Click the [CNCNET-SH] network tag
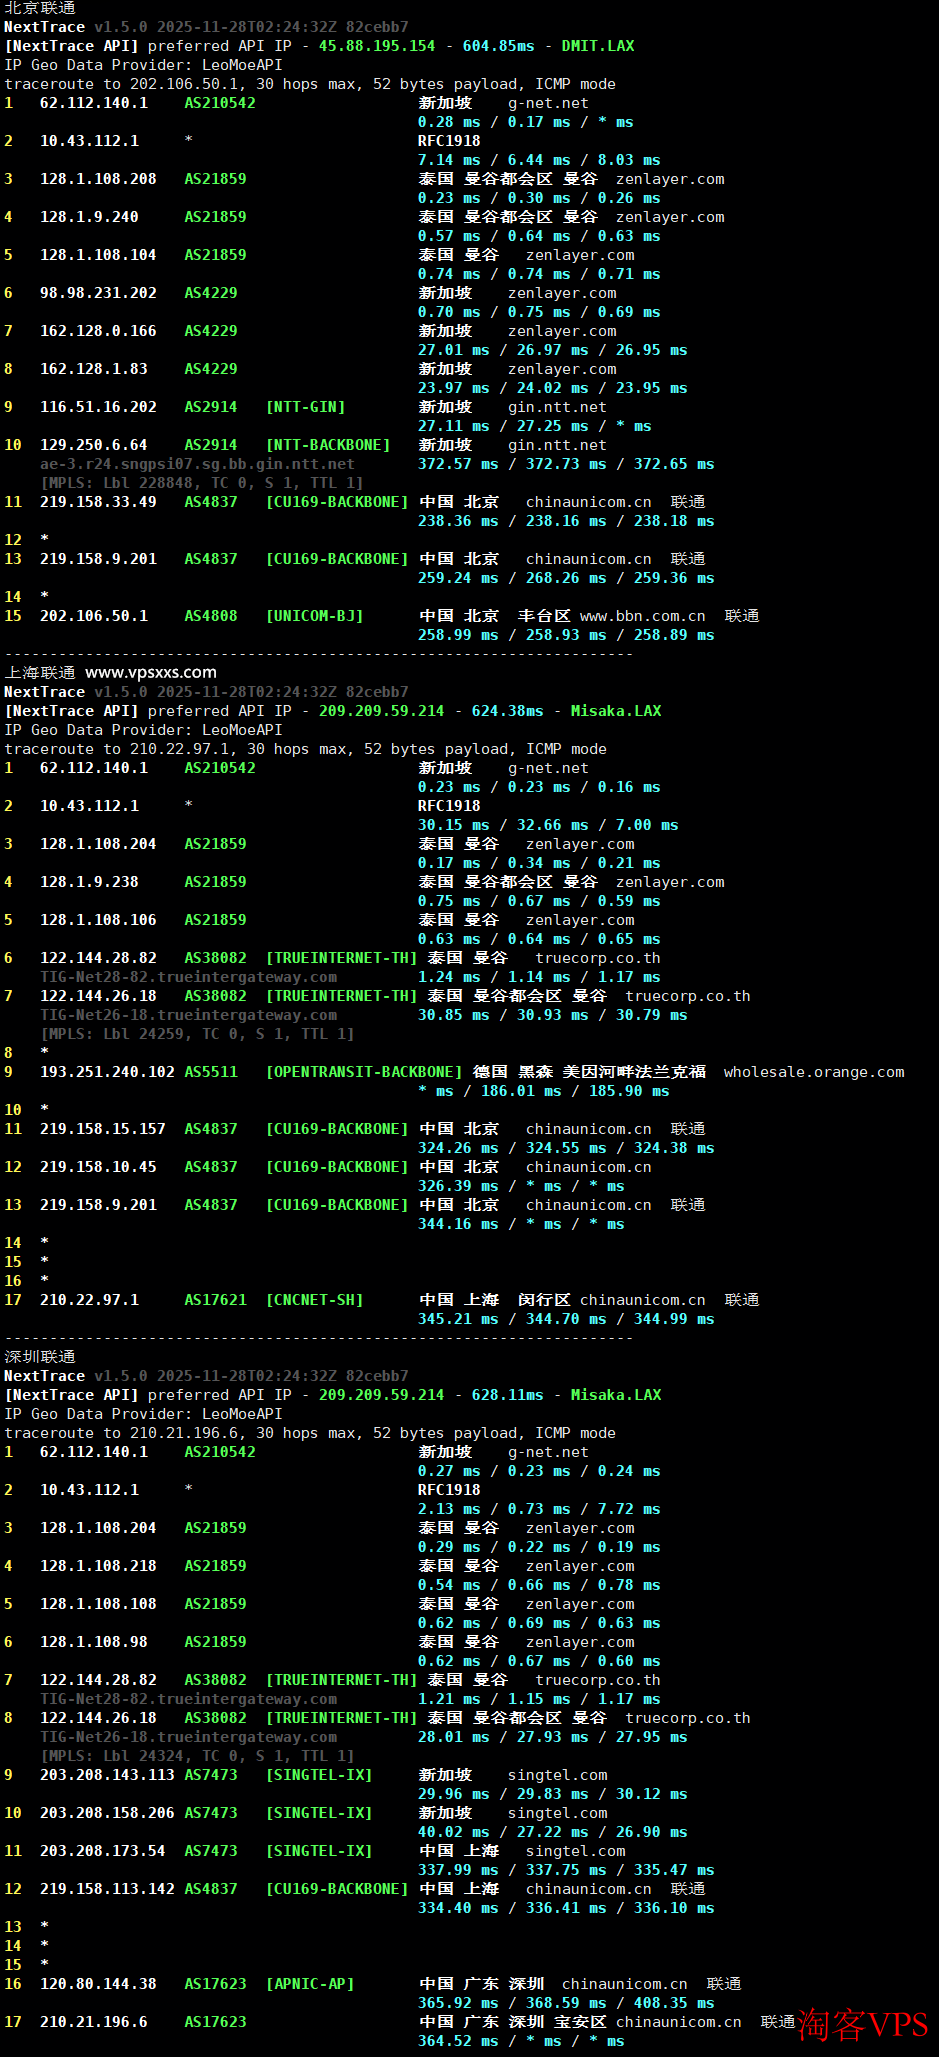The width and height of the screenshot is (939, 2057). tap(314, 1300)
